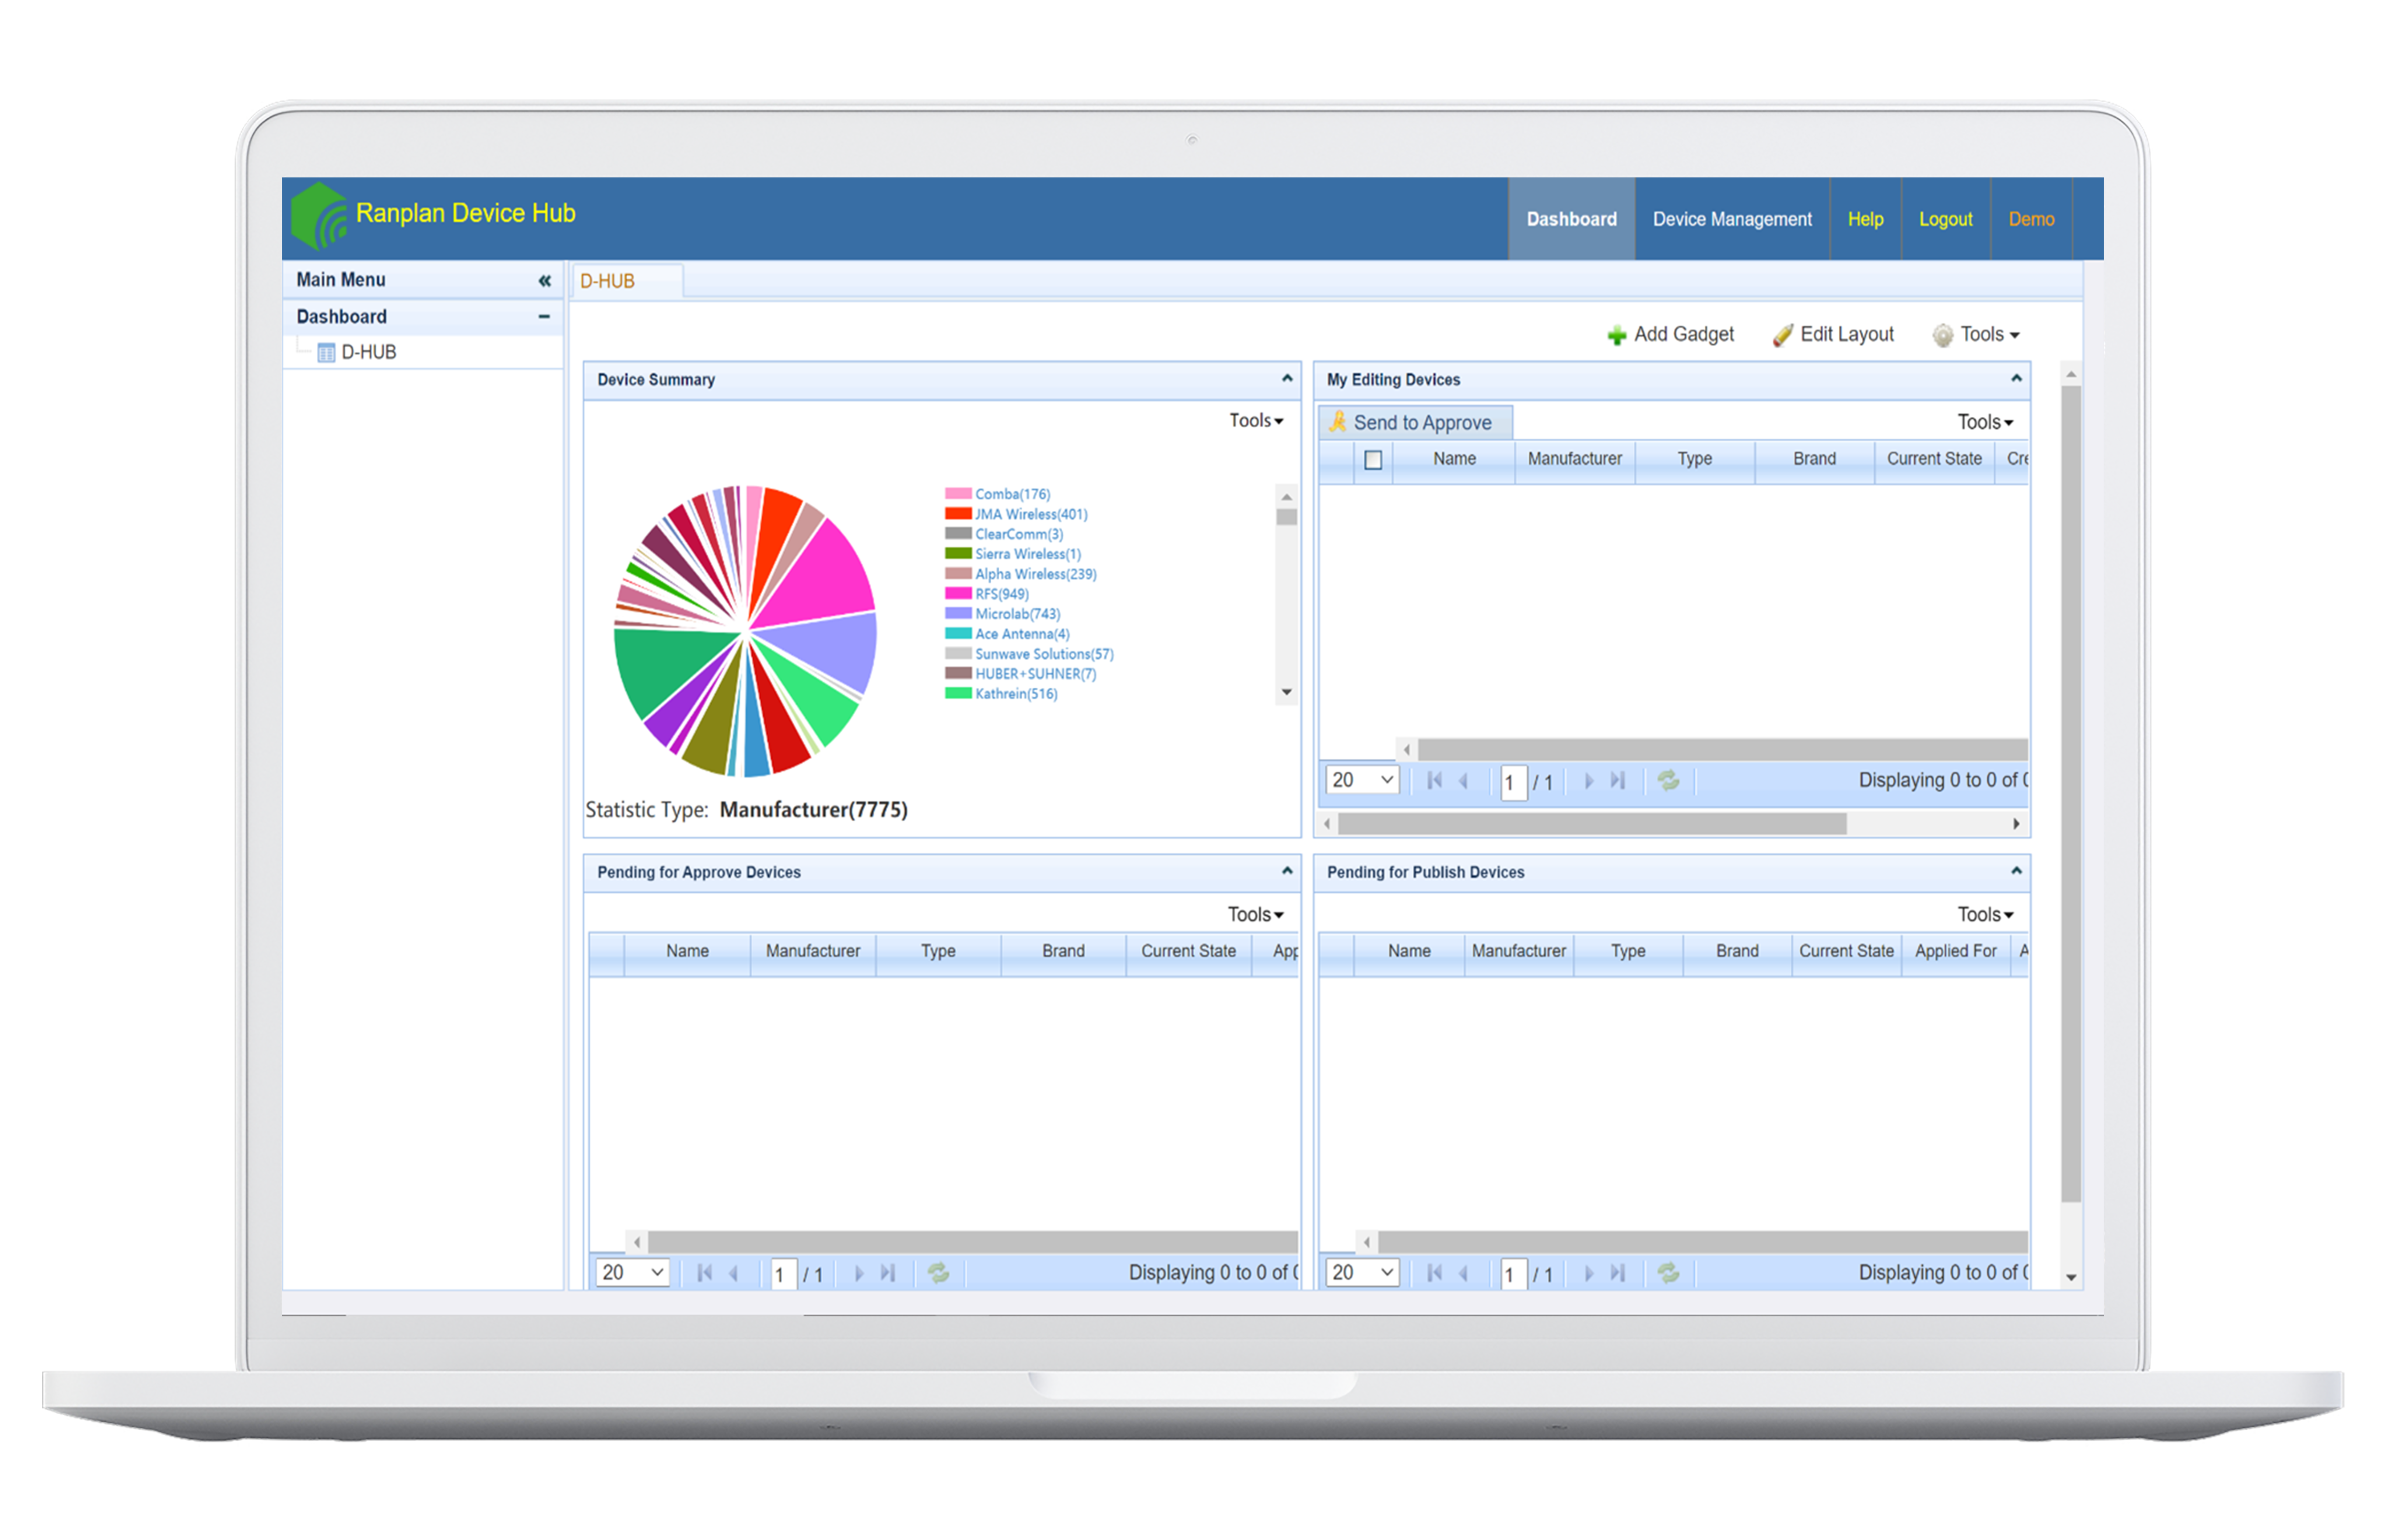The width and height of the screenshot is (2385, 1540).
Task: Click the main dashboard vertical scrollbar
Action: [x=2071, y=795]
